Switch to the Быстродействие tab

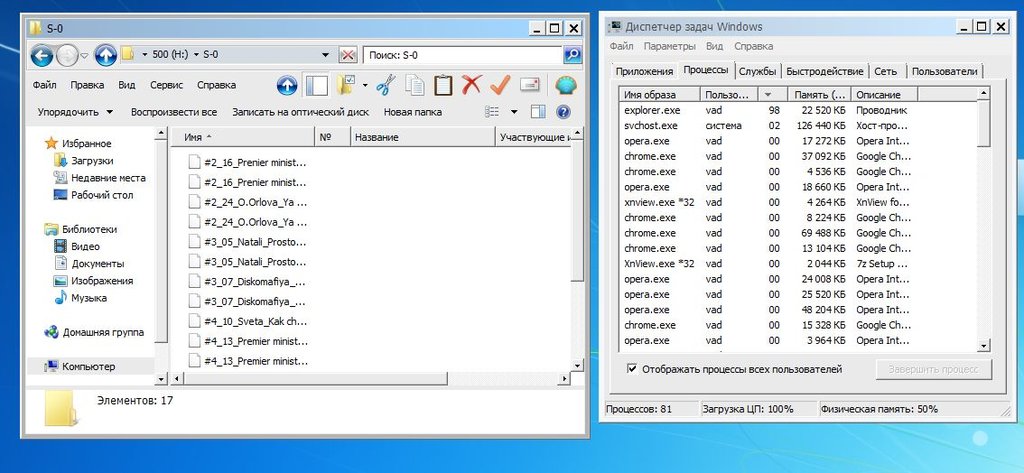[x=825, y=71]
